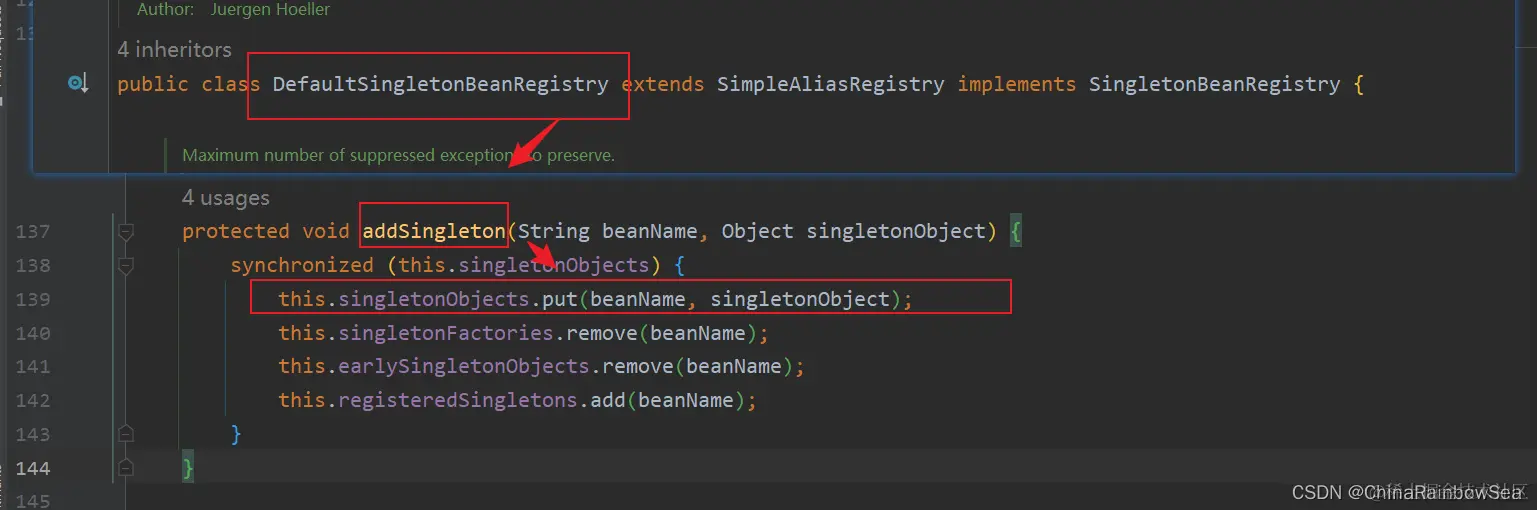Viewport: 1537px width, 510px height.
Task: Click the 'add' call on line 142
Action: click(608, 400)
